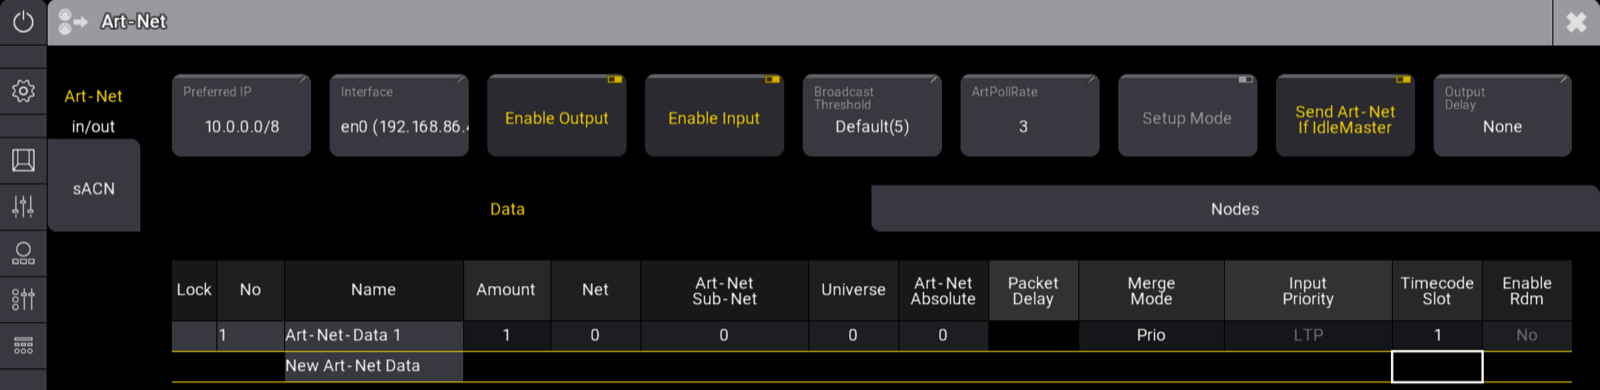Click the Art-Net Sub-Net column header
This screenshot has height=390, width=1600.
click(724, 290)
